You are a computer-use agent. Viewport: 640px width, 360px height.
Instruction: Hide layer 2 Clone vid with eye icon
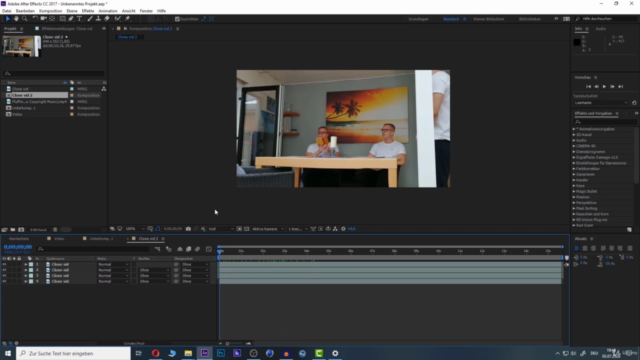pos(4,270)
